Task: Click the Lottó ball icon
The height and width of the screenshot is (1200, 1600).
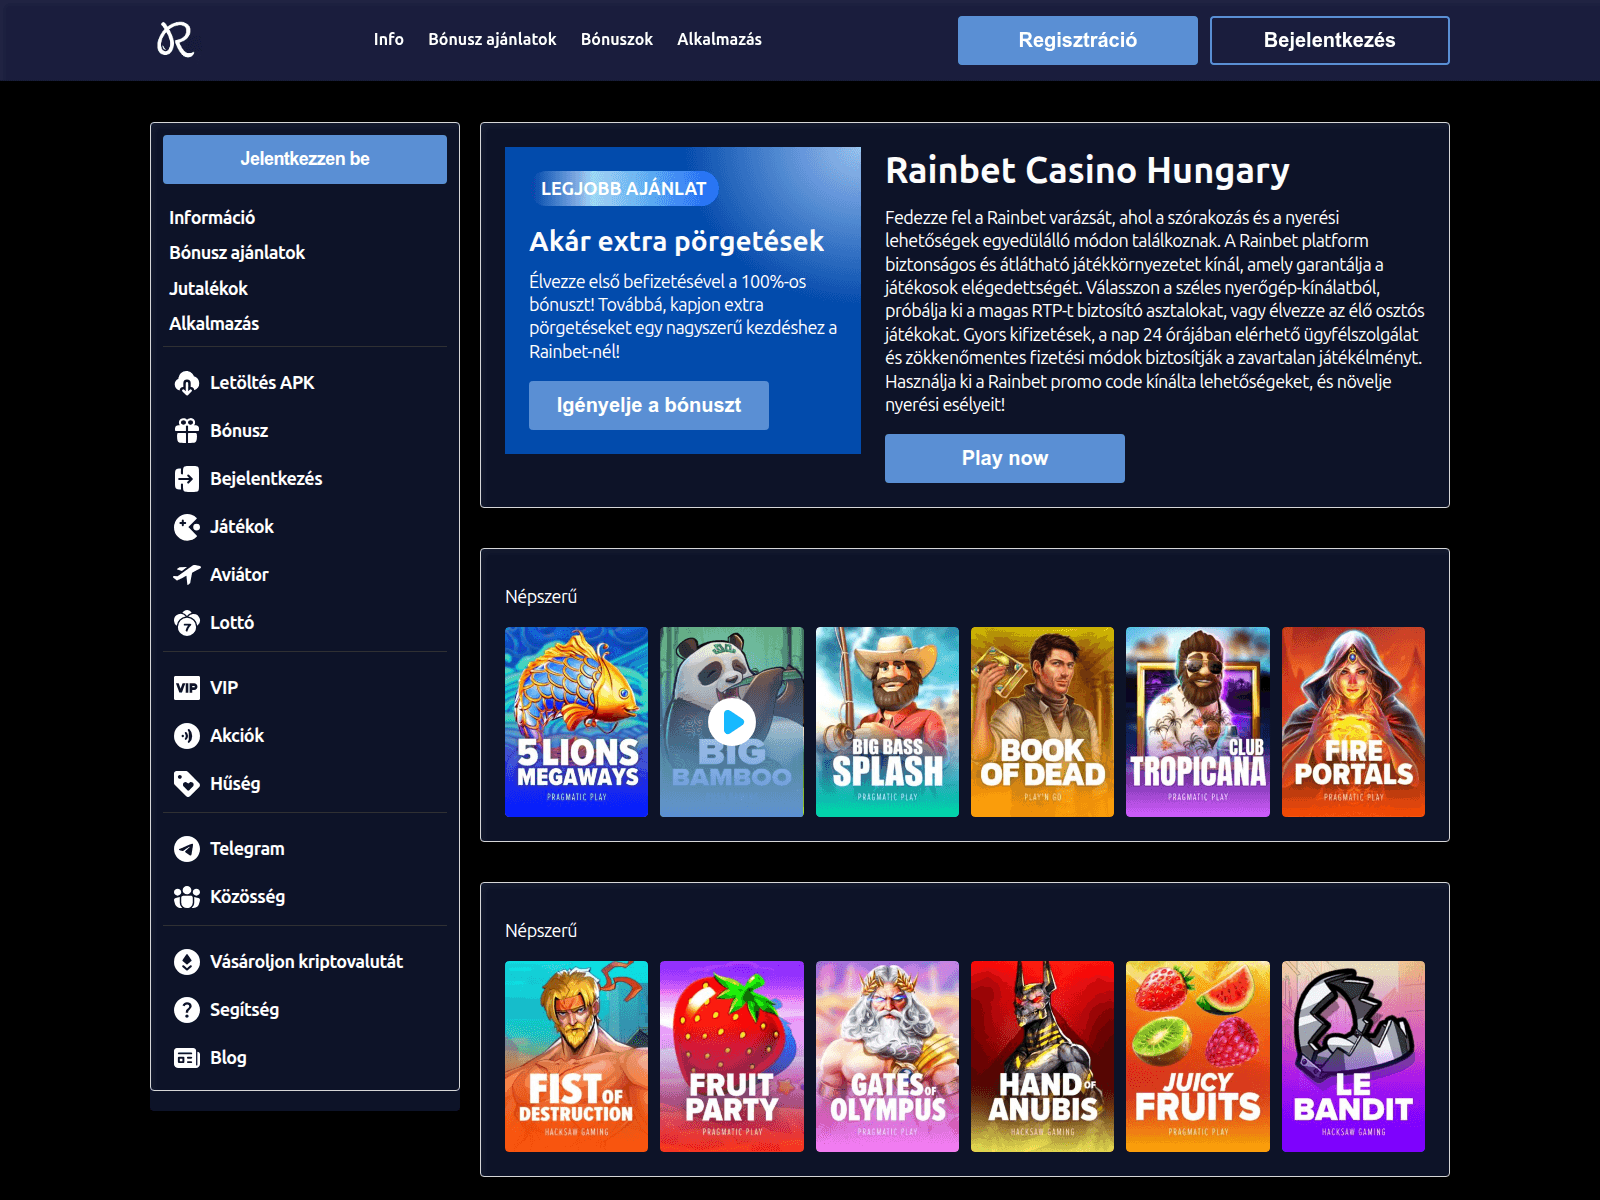Action: [187, 623]
